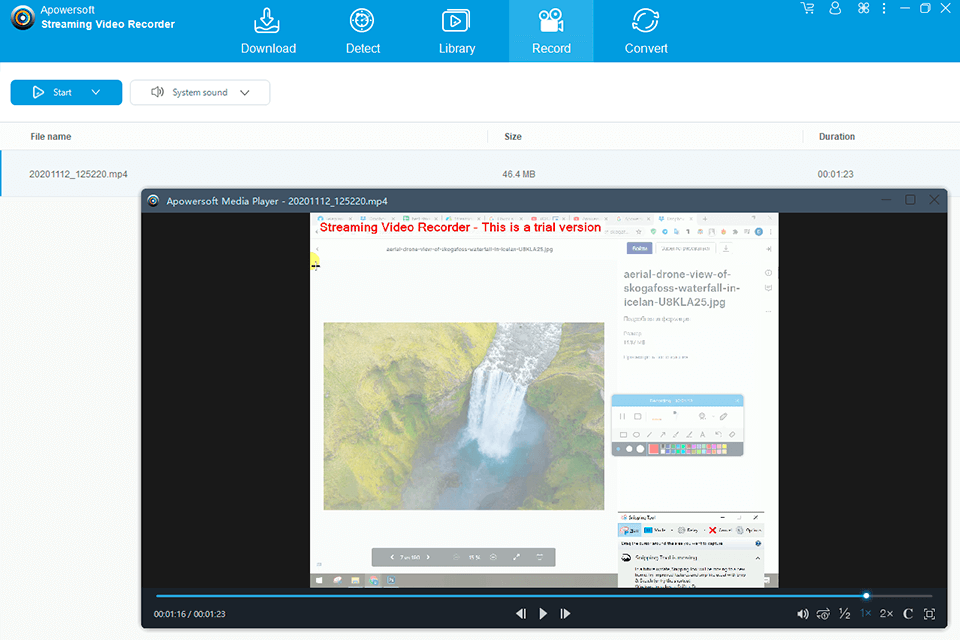Viewport: 960px width, 640px height.
Task: Step forward one frame in media player
Action: click(565, 613)
